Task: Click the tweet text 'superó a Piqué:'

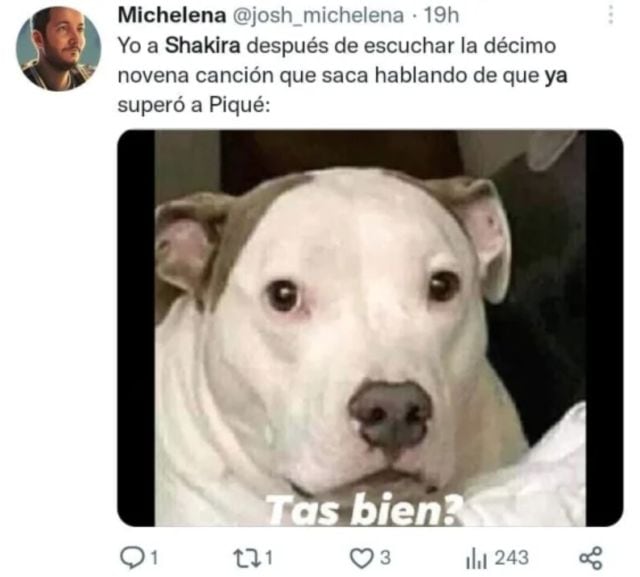Action: (194, 105)
